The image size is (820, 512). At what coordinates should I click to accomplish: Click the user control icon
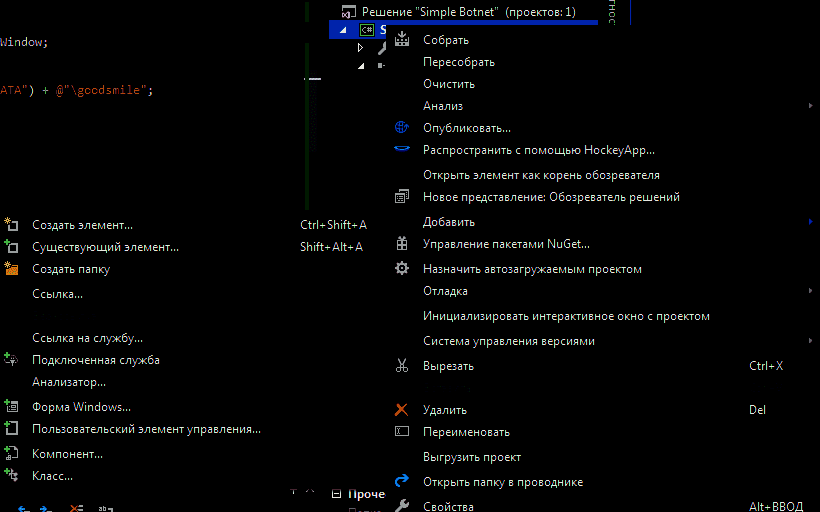click(x=11, y=428)
